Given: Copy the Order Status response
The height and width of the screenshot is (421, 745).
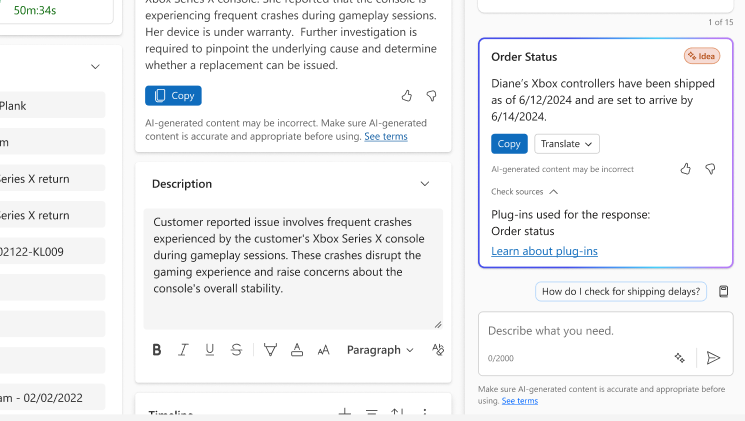Looking at the screenshot, I should pyautogui.click(x=509, y=144).
